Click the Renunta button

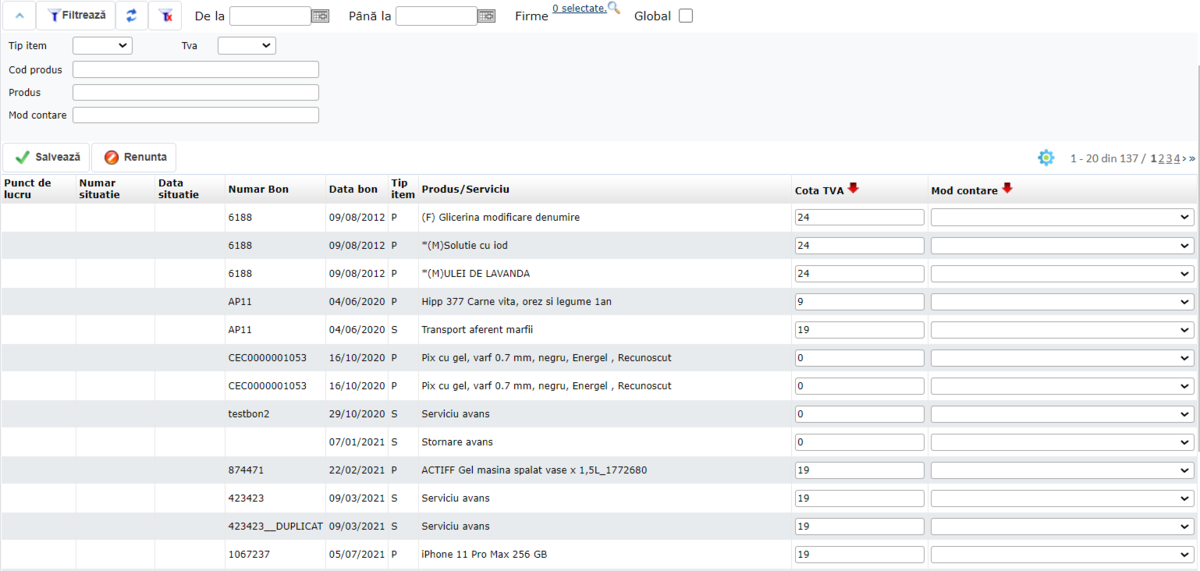134,157
